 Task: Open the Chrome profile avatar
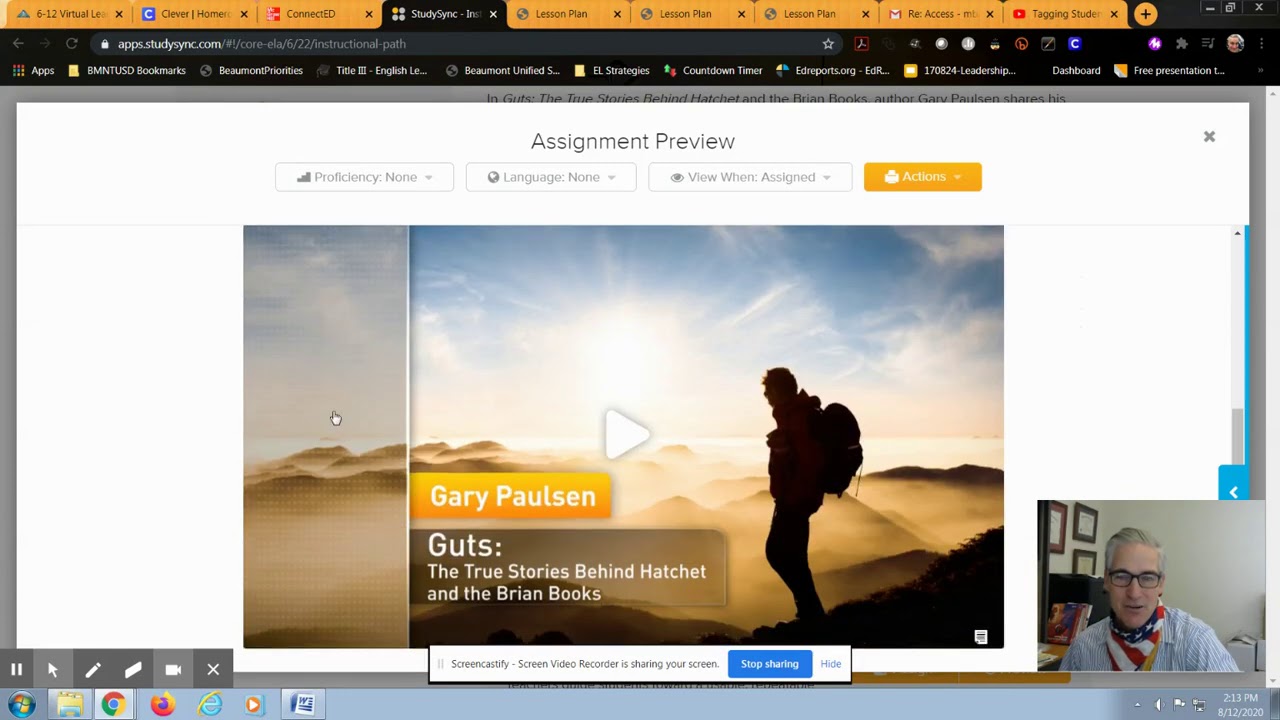(1235, 44)
